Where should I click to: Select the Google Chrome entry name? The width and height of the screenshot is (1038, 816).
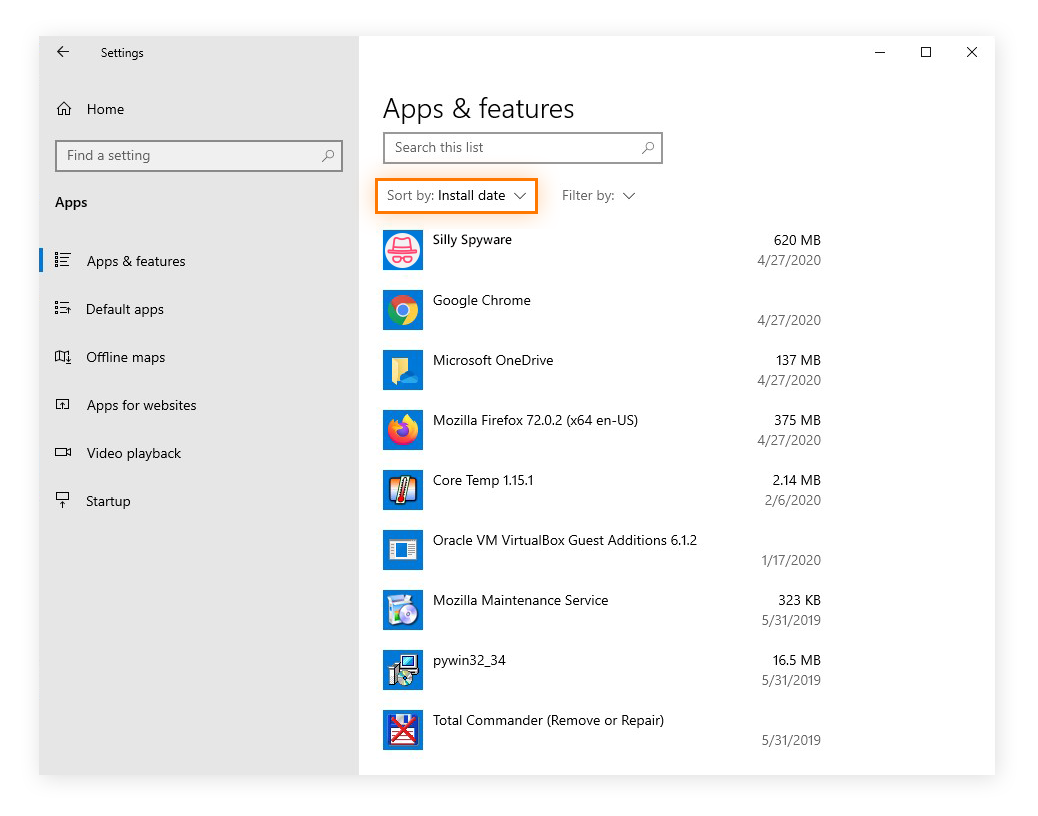tap(481, 300)
